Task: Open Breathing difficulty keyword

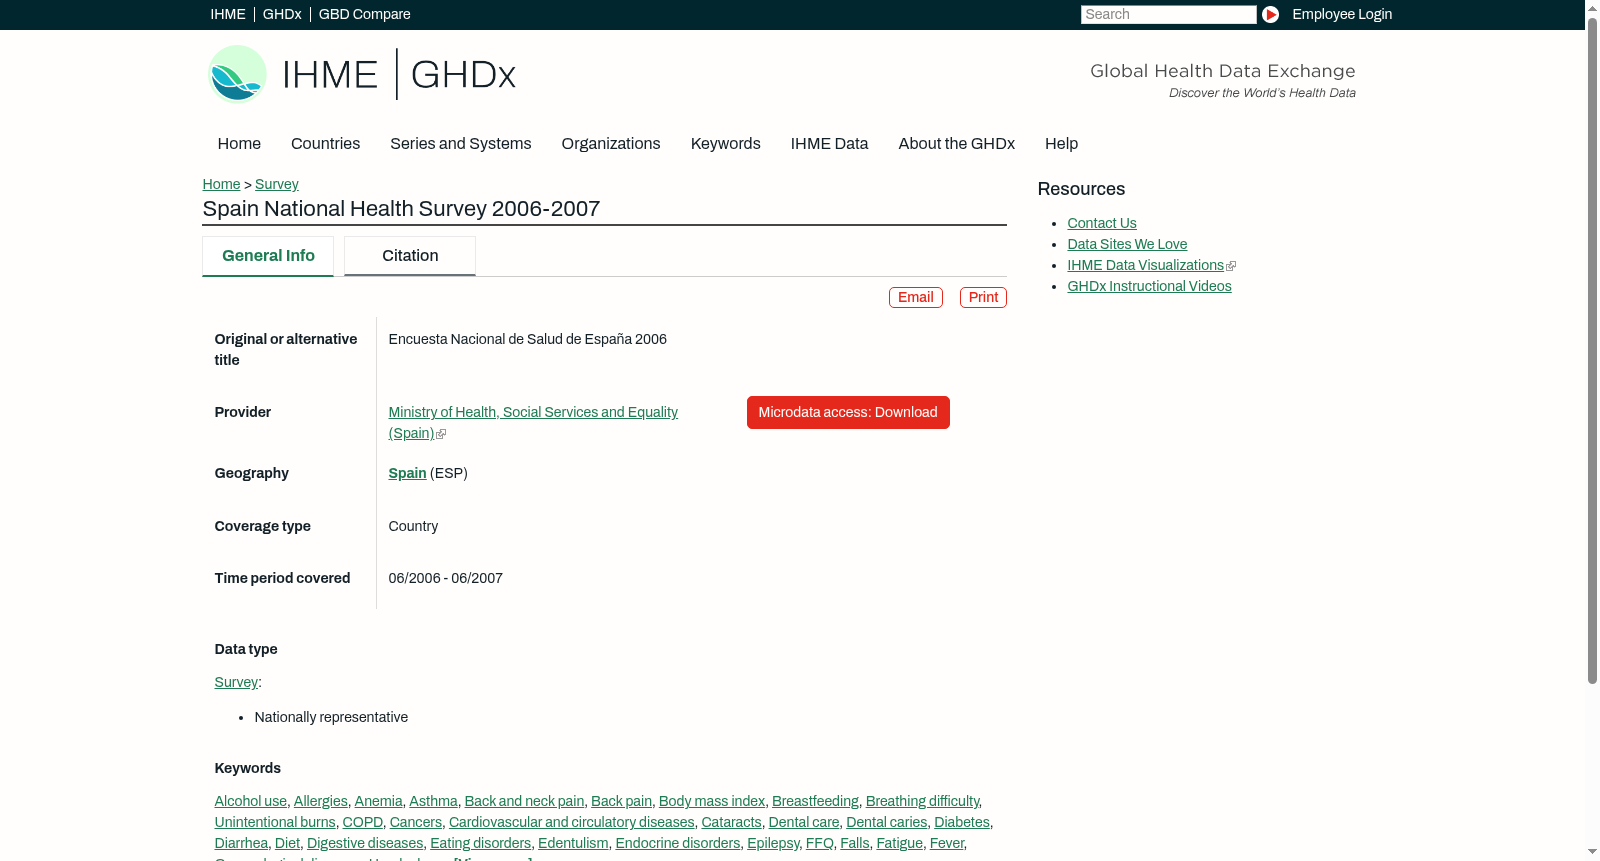Action: [x=922, y=801]
